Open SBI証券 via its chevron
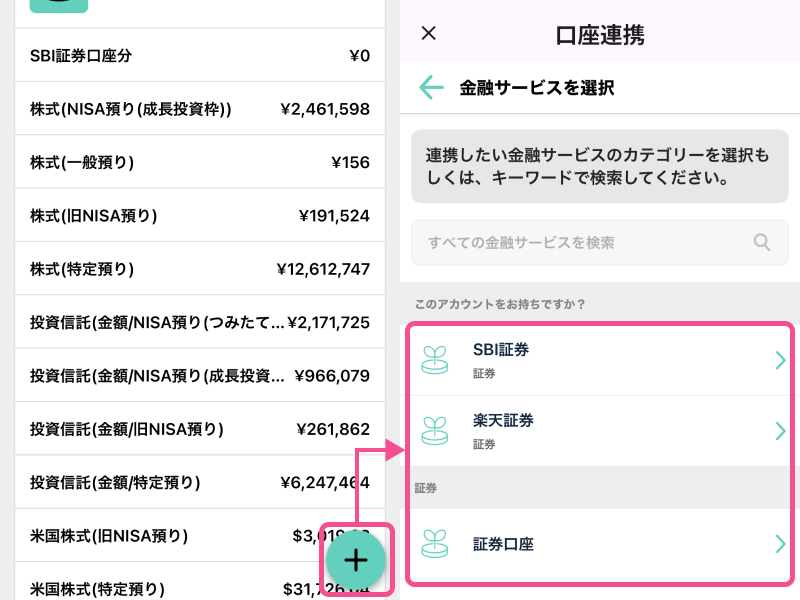Image resolution: width=800 pixels, height=600 pixels. point(780,360)
